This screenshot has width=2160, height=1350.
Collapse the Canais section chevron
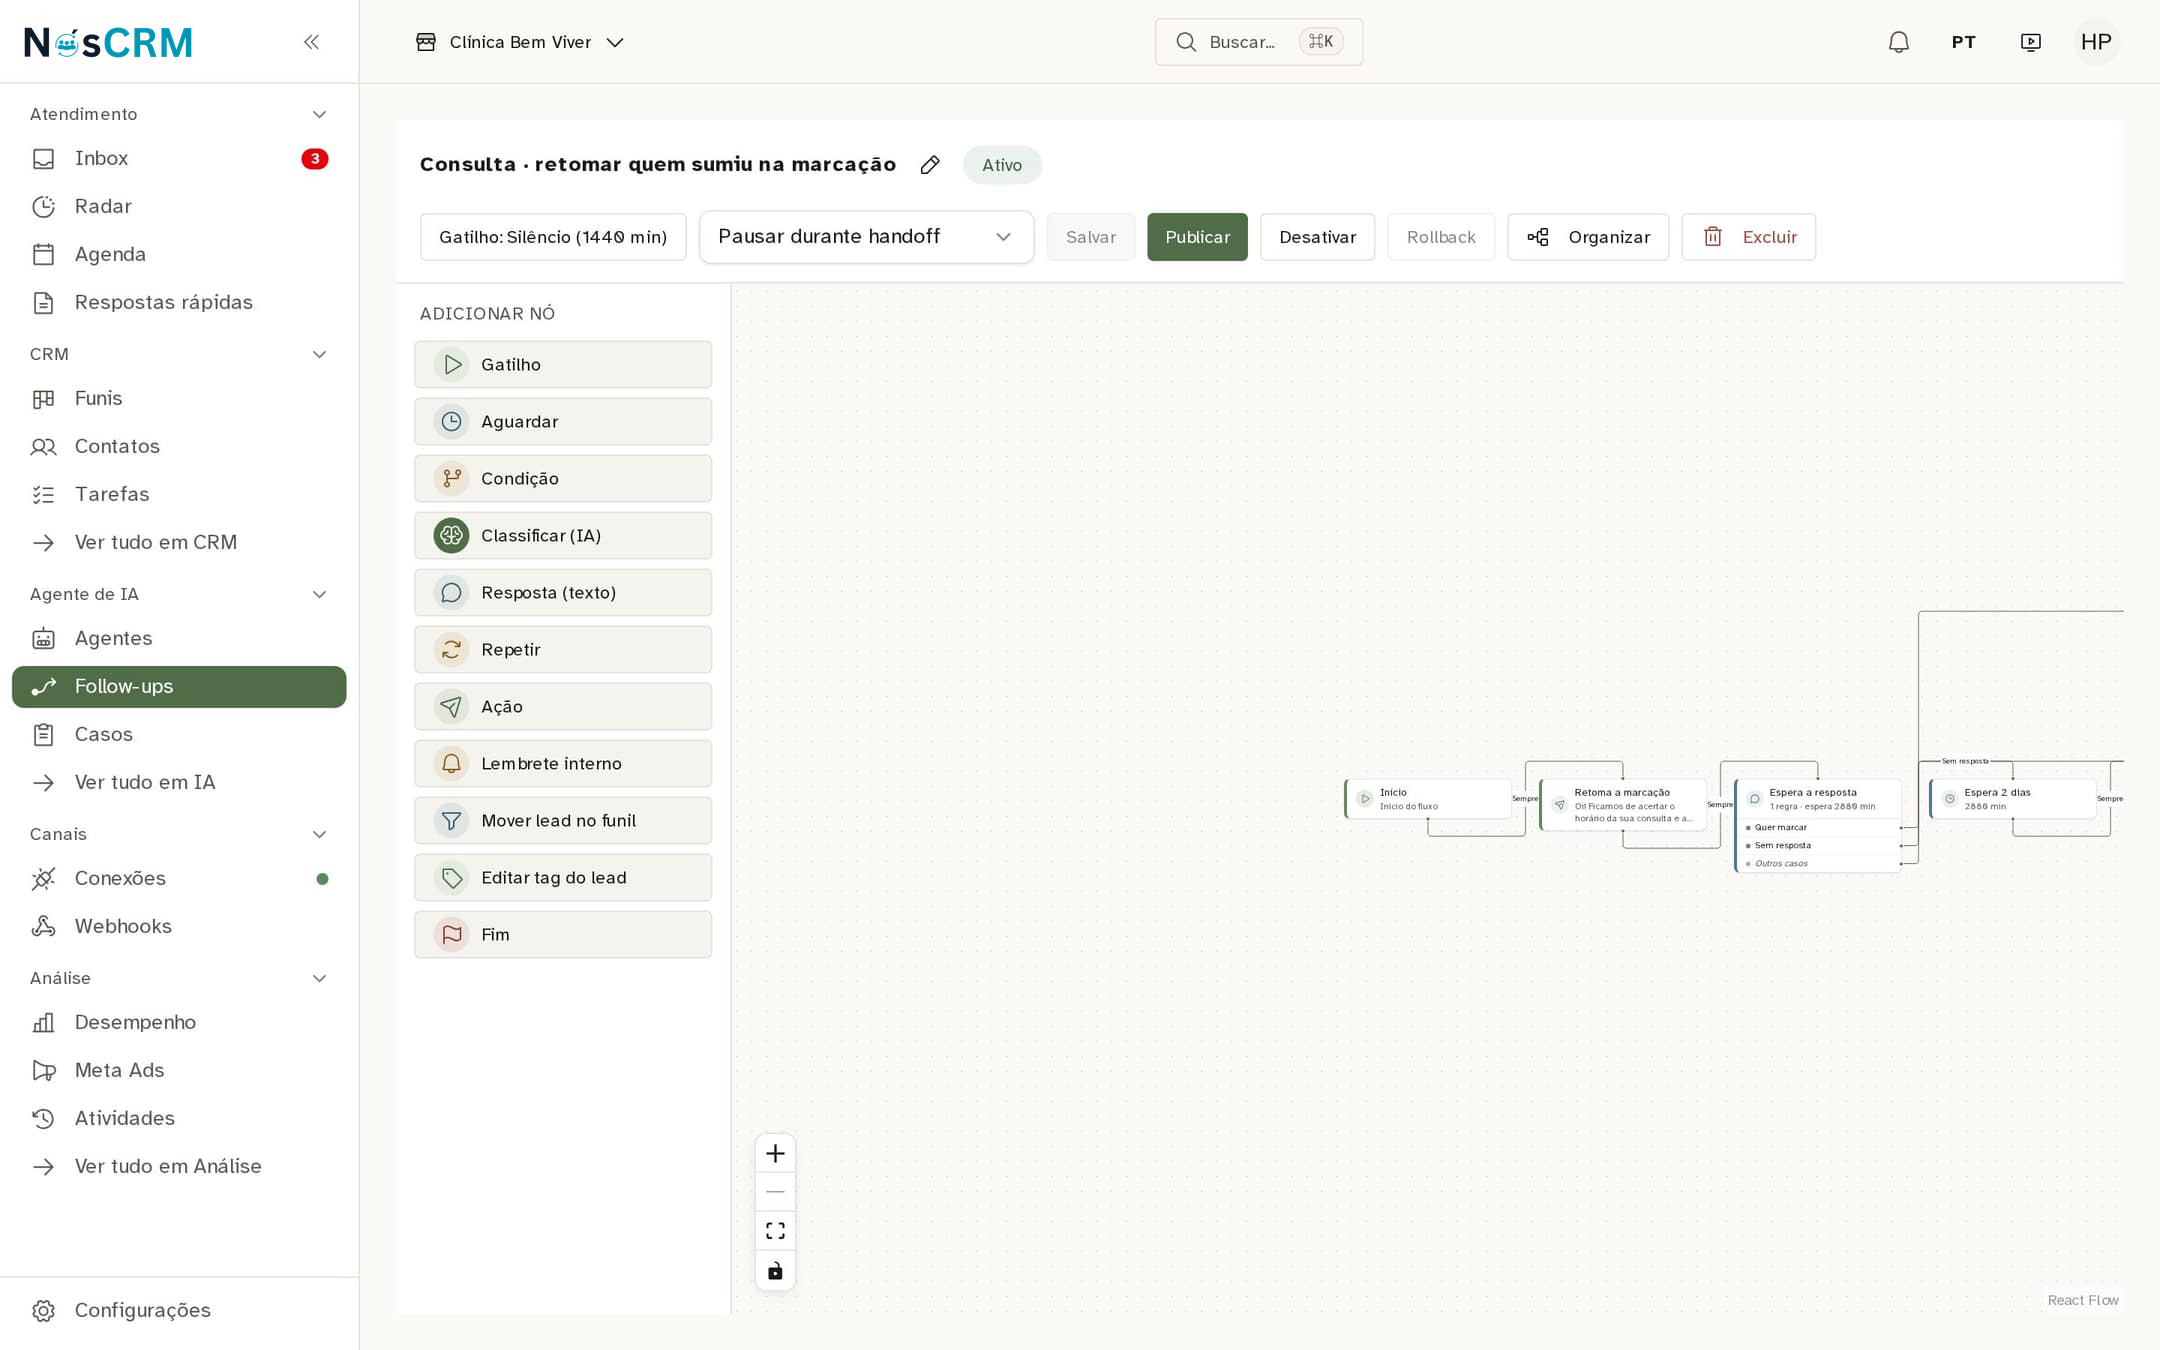click(319, 834)
